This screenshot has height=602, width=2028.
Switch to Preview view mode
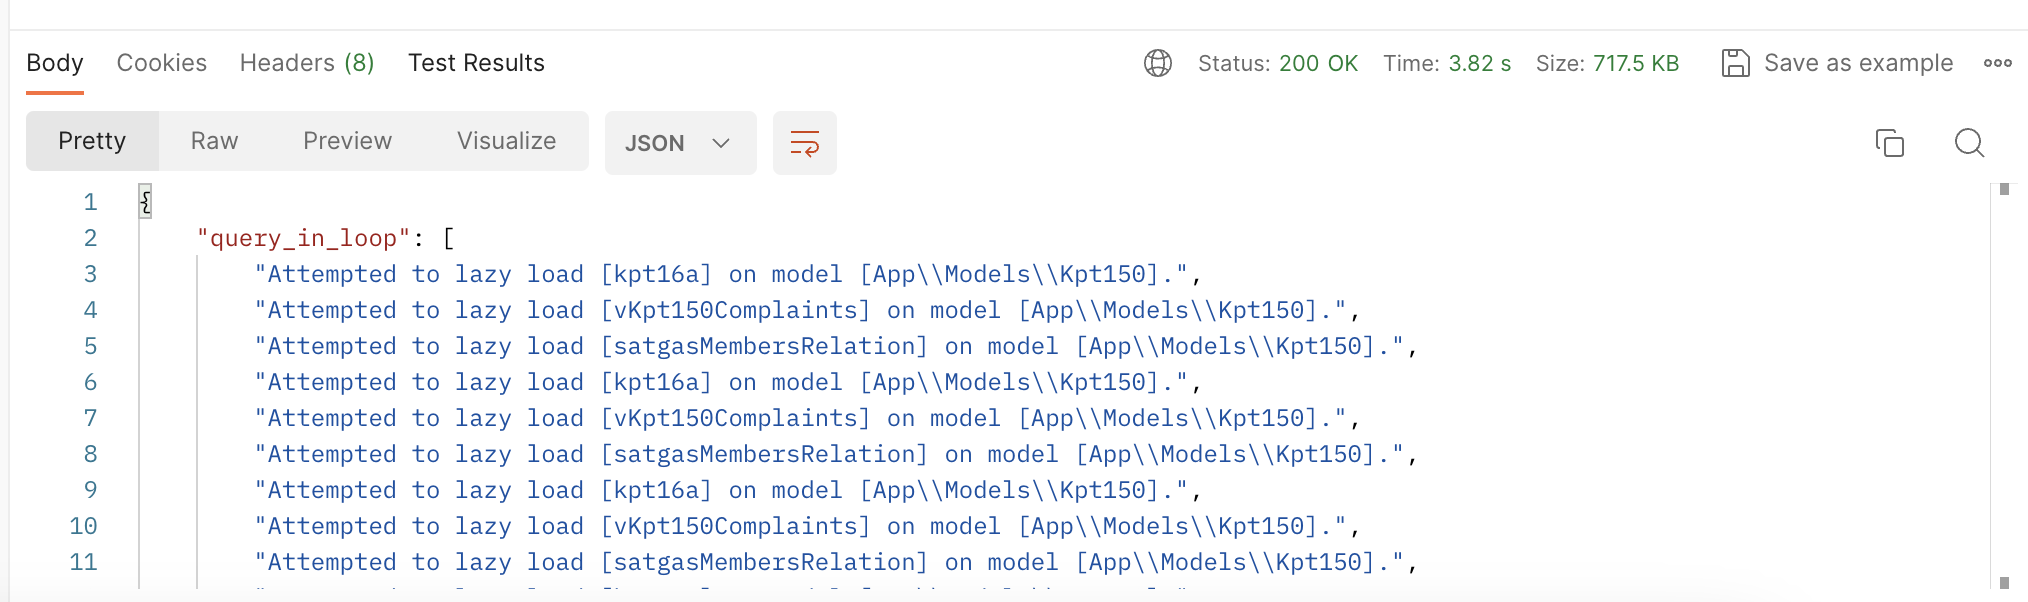347,141
